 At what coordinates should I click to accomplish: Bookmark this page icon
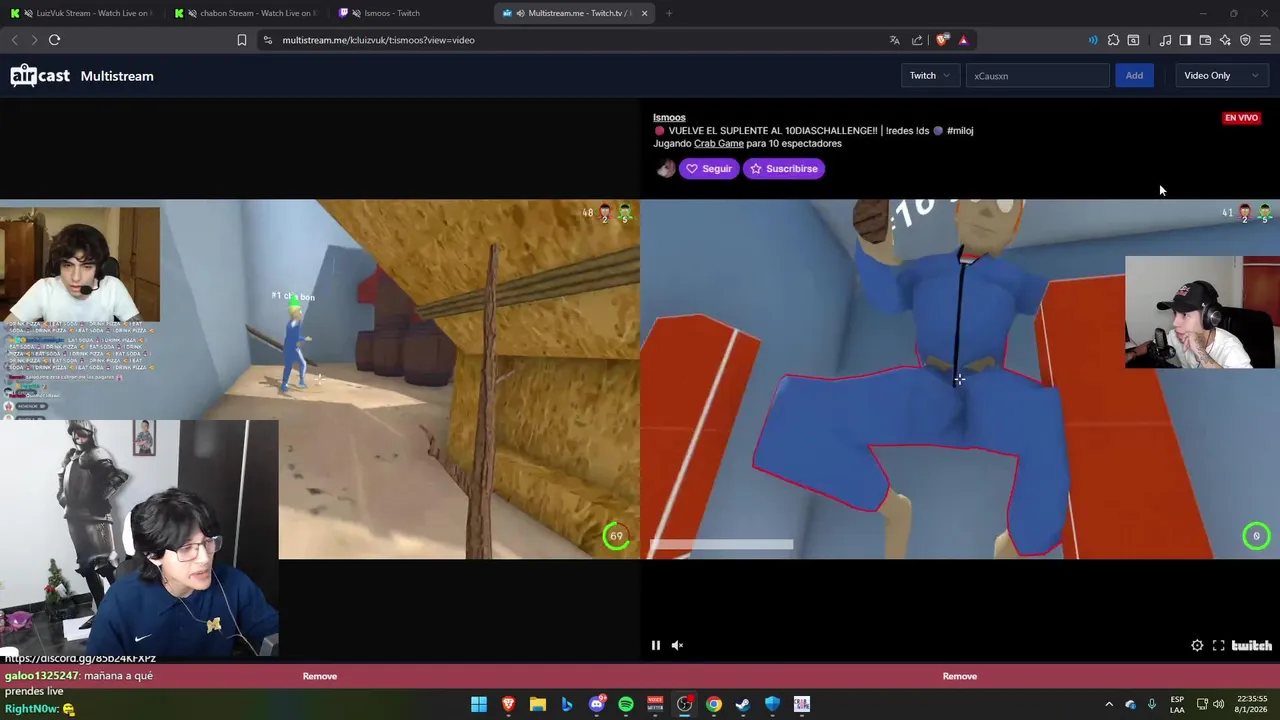click(x=242, y=40)
